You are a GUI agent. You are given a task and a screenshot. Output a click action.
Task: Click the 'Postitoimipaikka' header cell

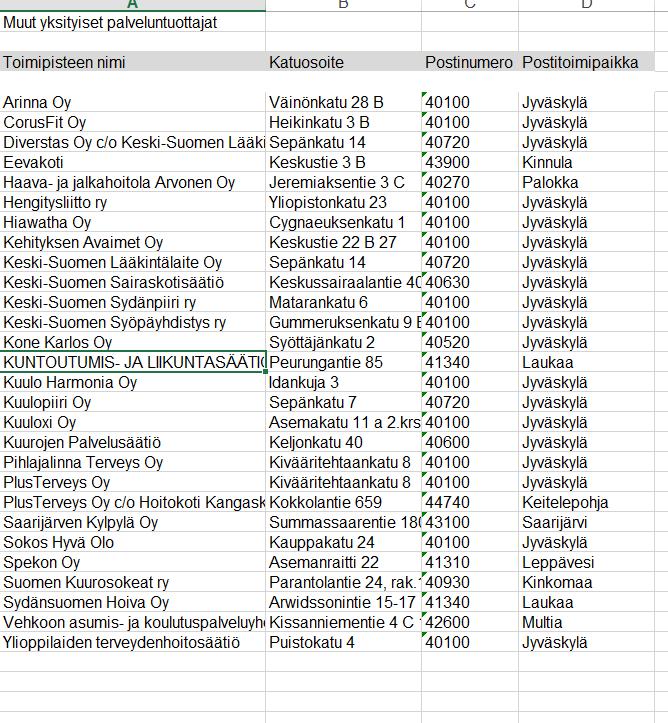pos(586,62)
